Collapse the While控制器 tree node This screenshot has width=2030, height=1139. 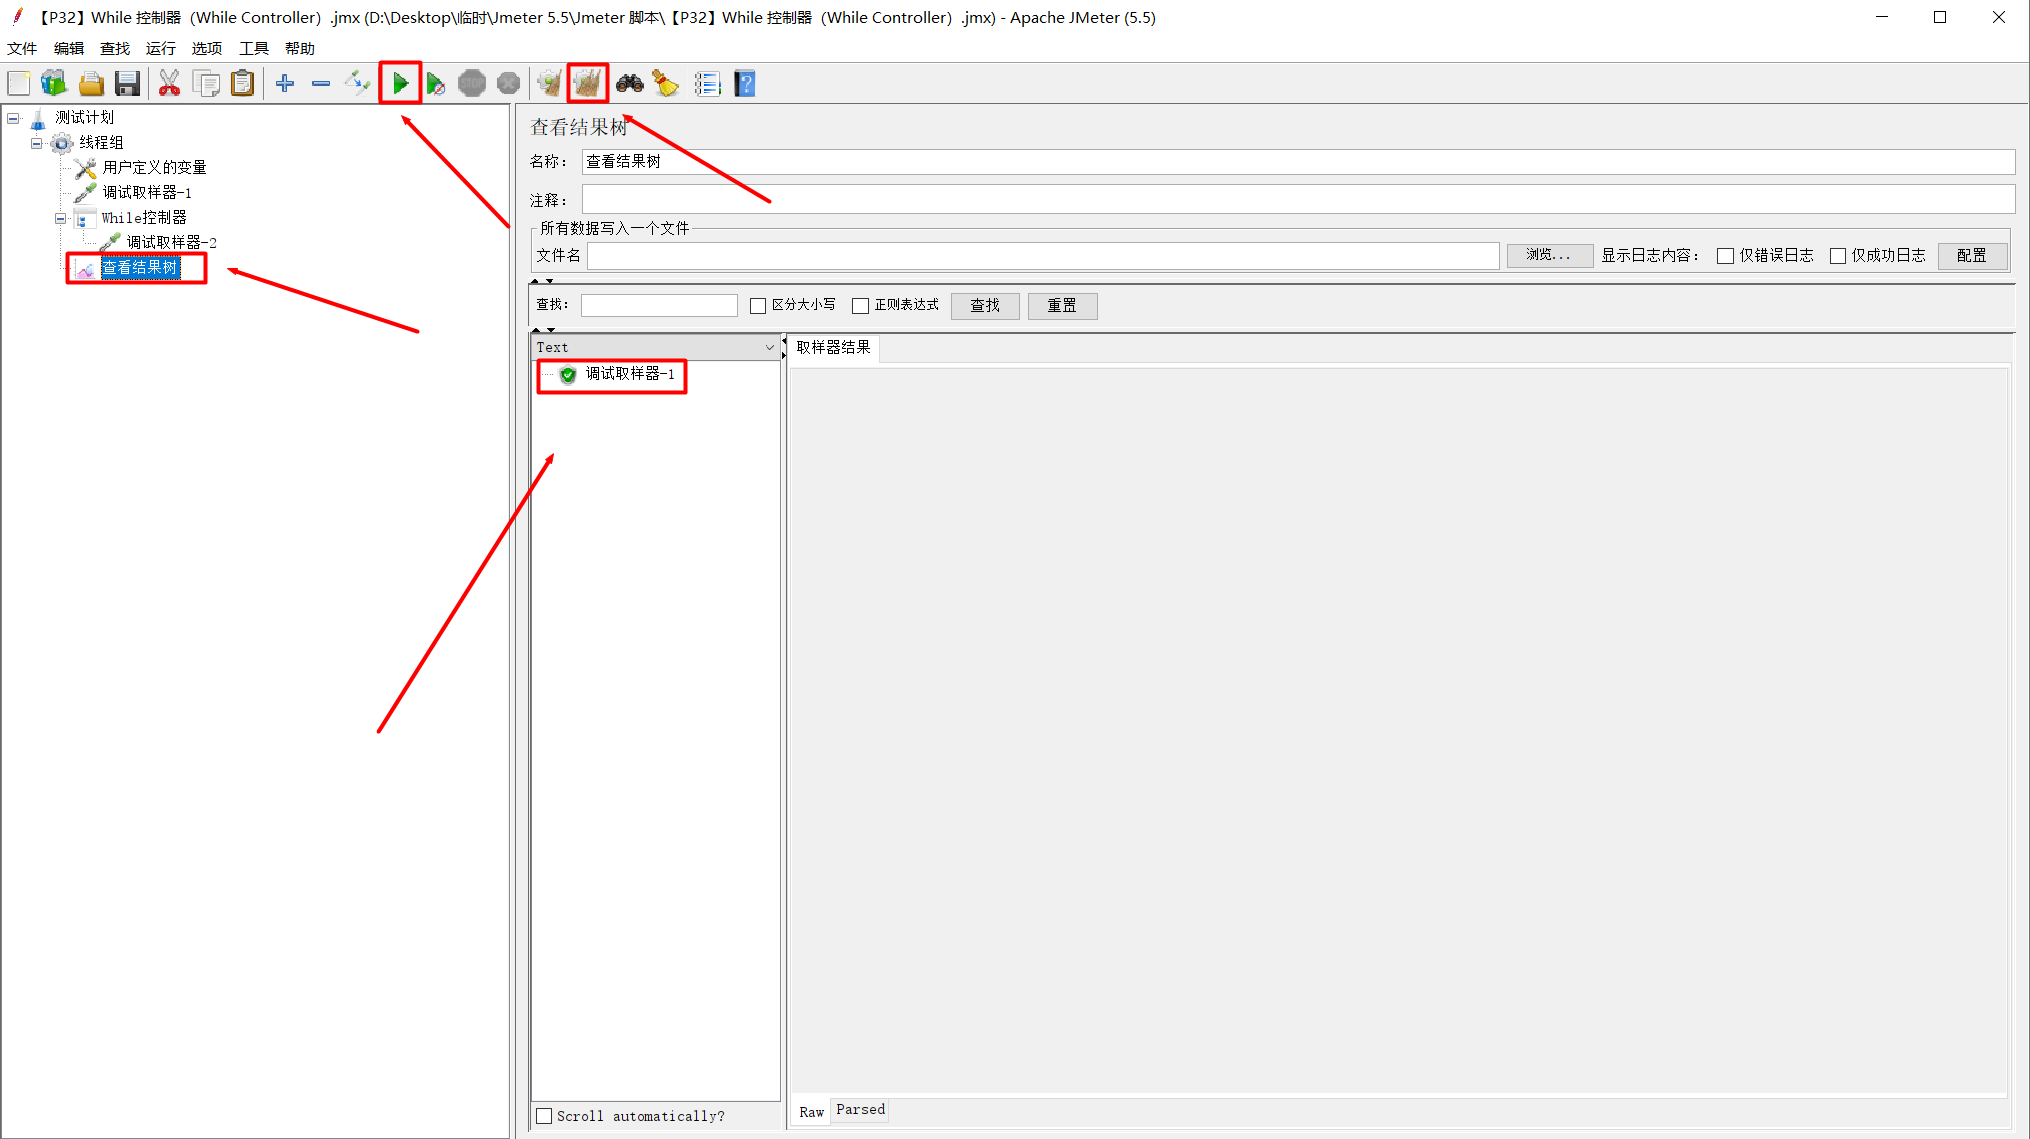pyautogui.click(x=61, y=218)
